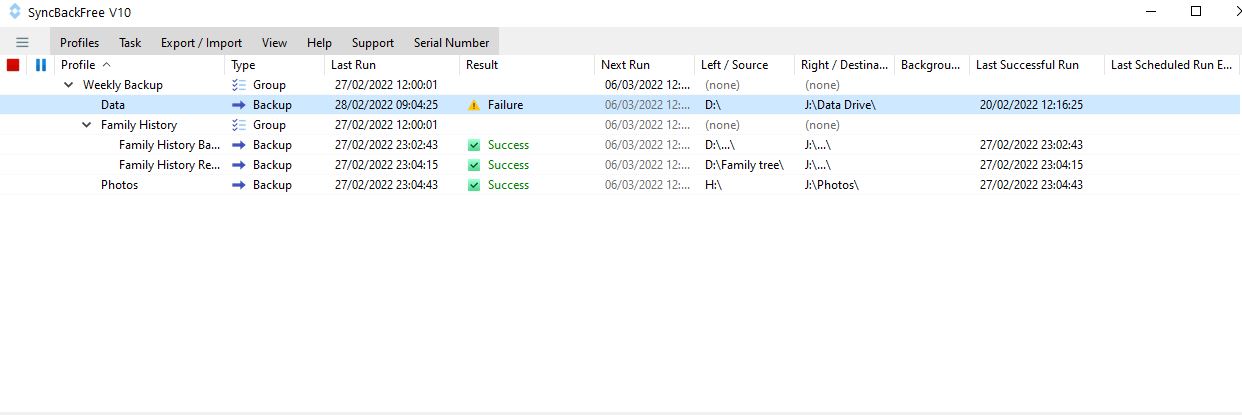Click the Family History group type icon

point(239,125)
